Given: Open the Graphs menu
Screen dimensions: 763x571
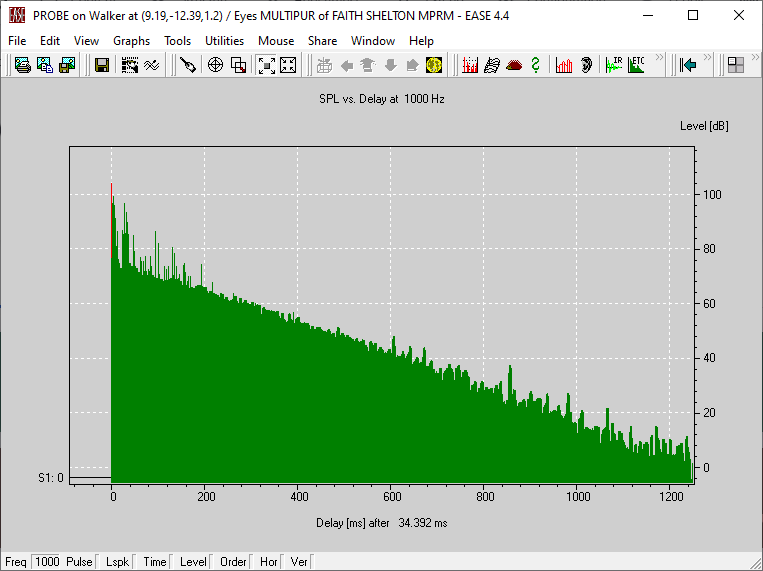Looking at the screenshot, I should pos(131,41).
